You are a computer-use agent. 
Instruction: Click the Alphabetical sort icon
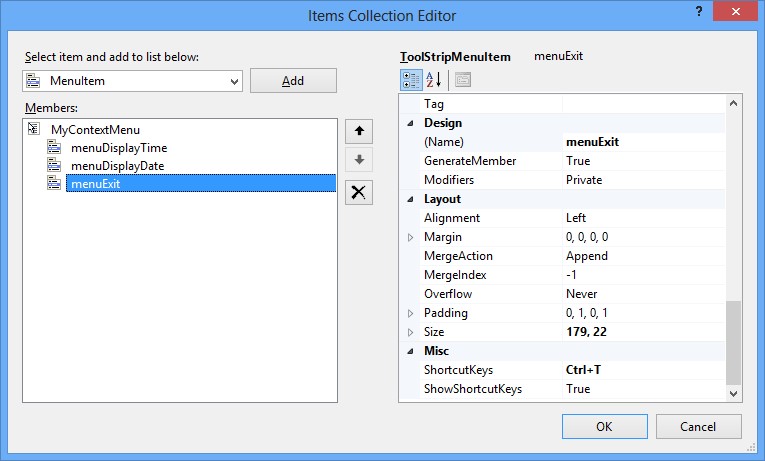[435, 80]
